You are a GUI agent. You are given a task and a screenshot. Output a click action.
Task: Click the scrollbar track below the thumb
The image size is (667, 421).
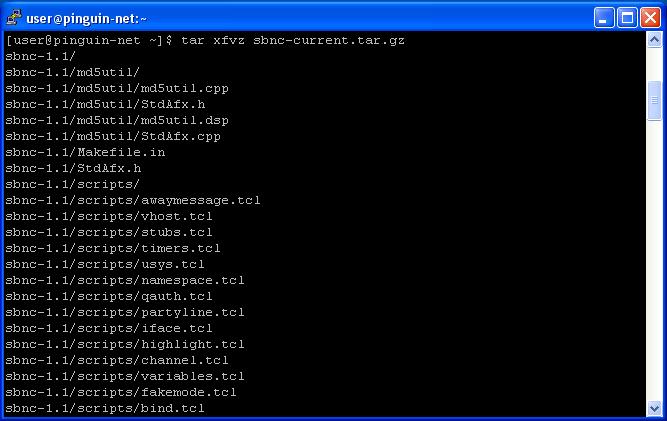[x=654, y=261]
